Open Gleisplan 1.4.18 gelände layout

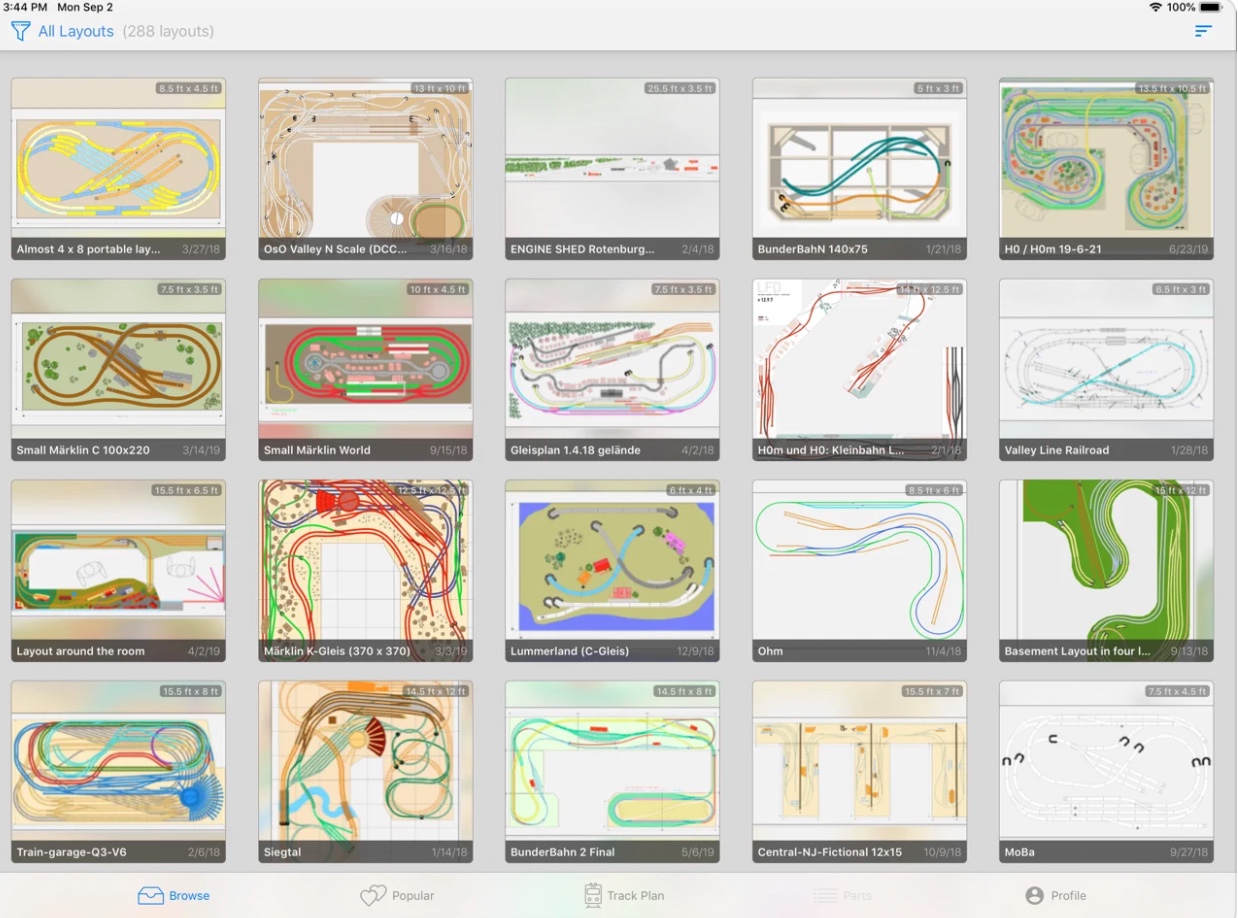612,370
